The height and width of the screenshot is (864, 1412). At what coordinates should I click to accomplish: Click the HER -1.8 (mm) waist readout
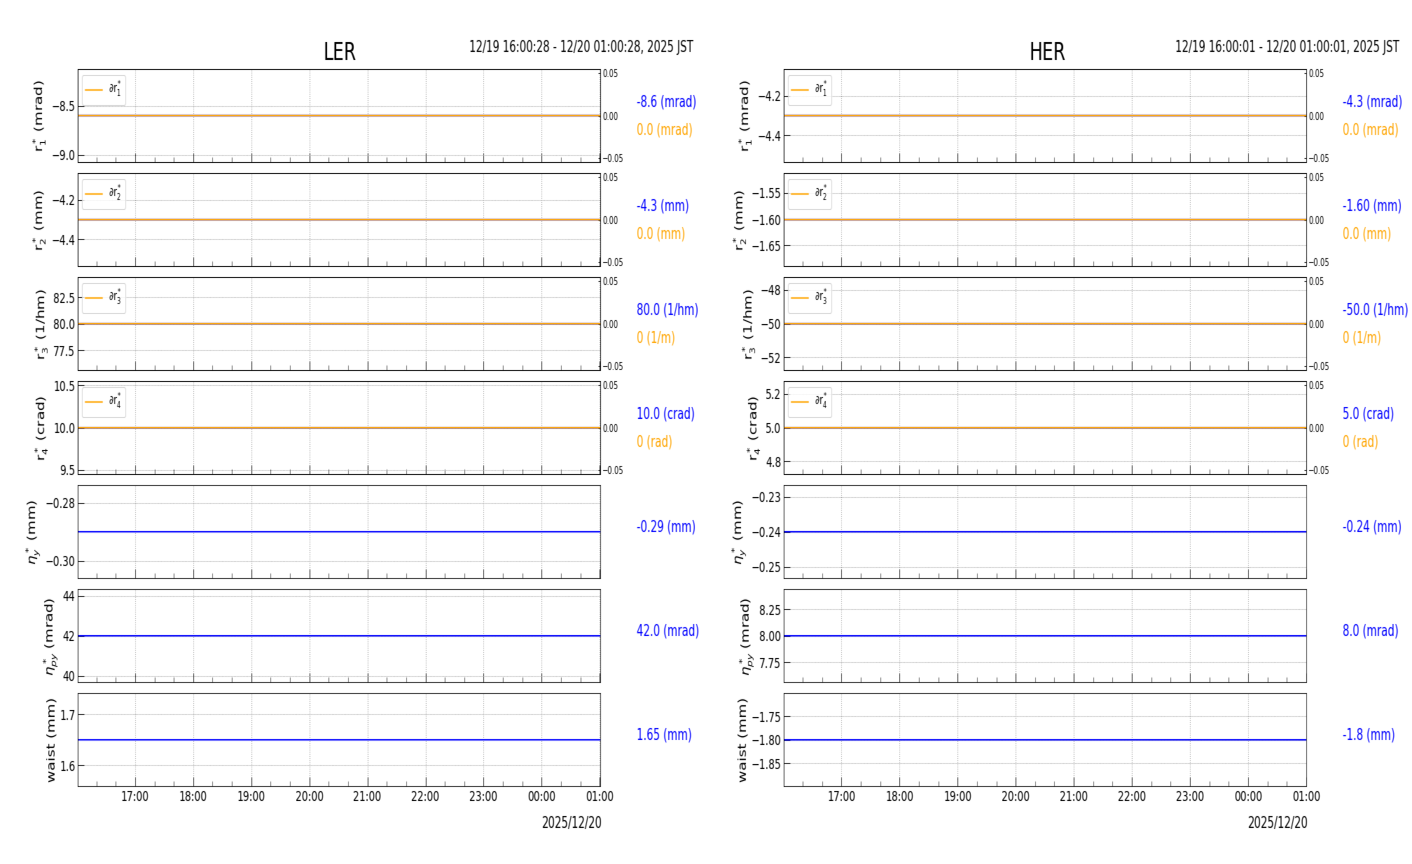click(x=1368, y=735)
